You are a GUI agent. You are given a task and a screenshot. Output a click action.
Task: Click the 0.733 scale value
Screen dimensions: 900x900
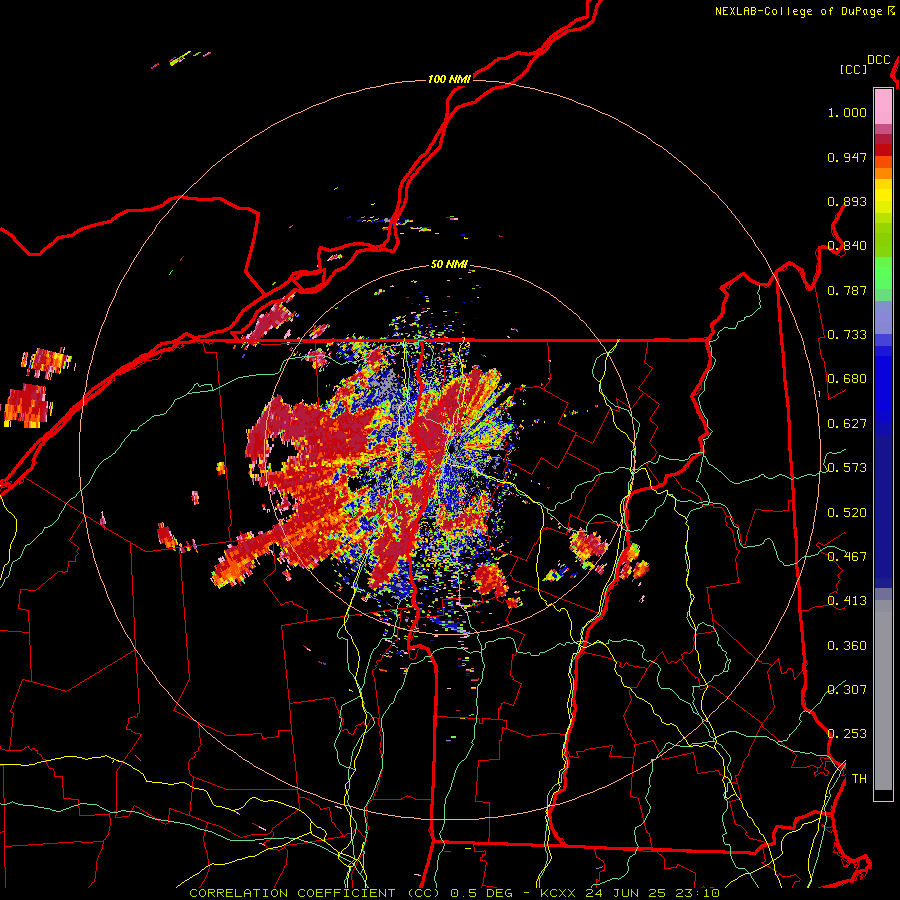[847, 335]
